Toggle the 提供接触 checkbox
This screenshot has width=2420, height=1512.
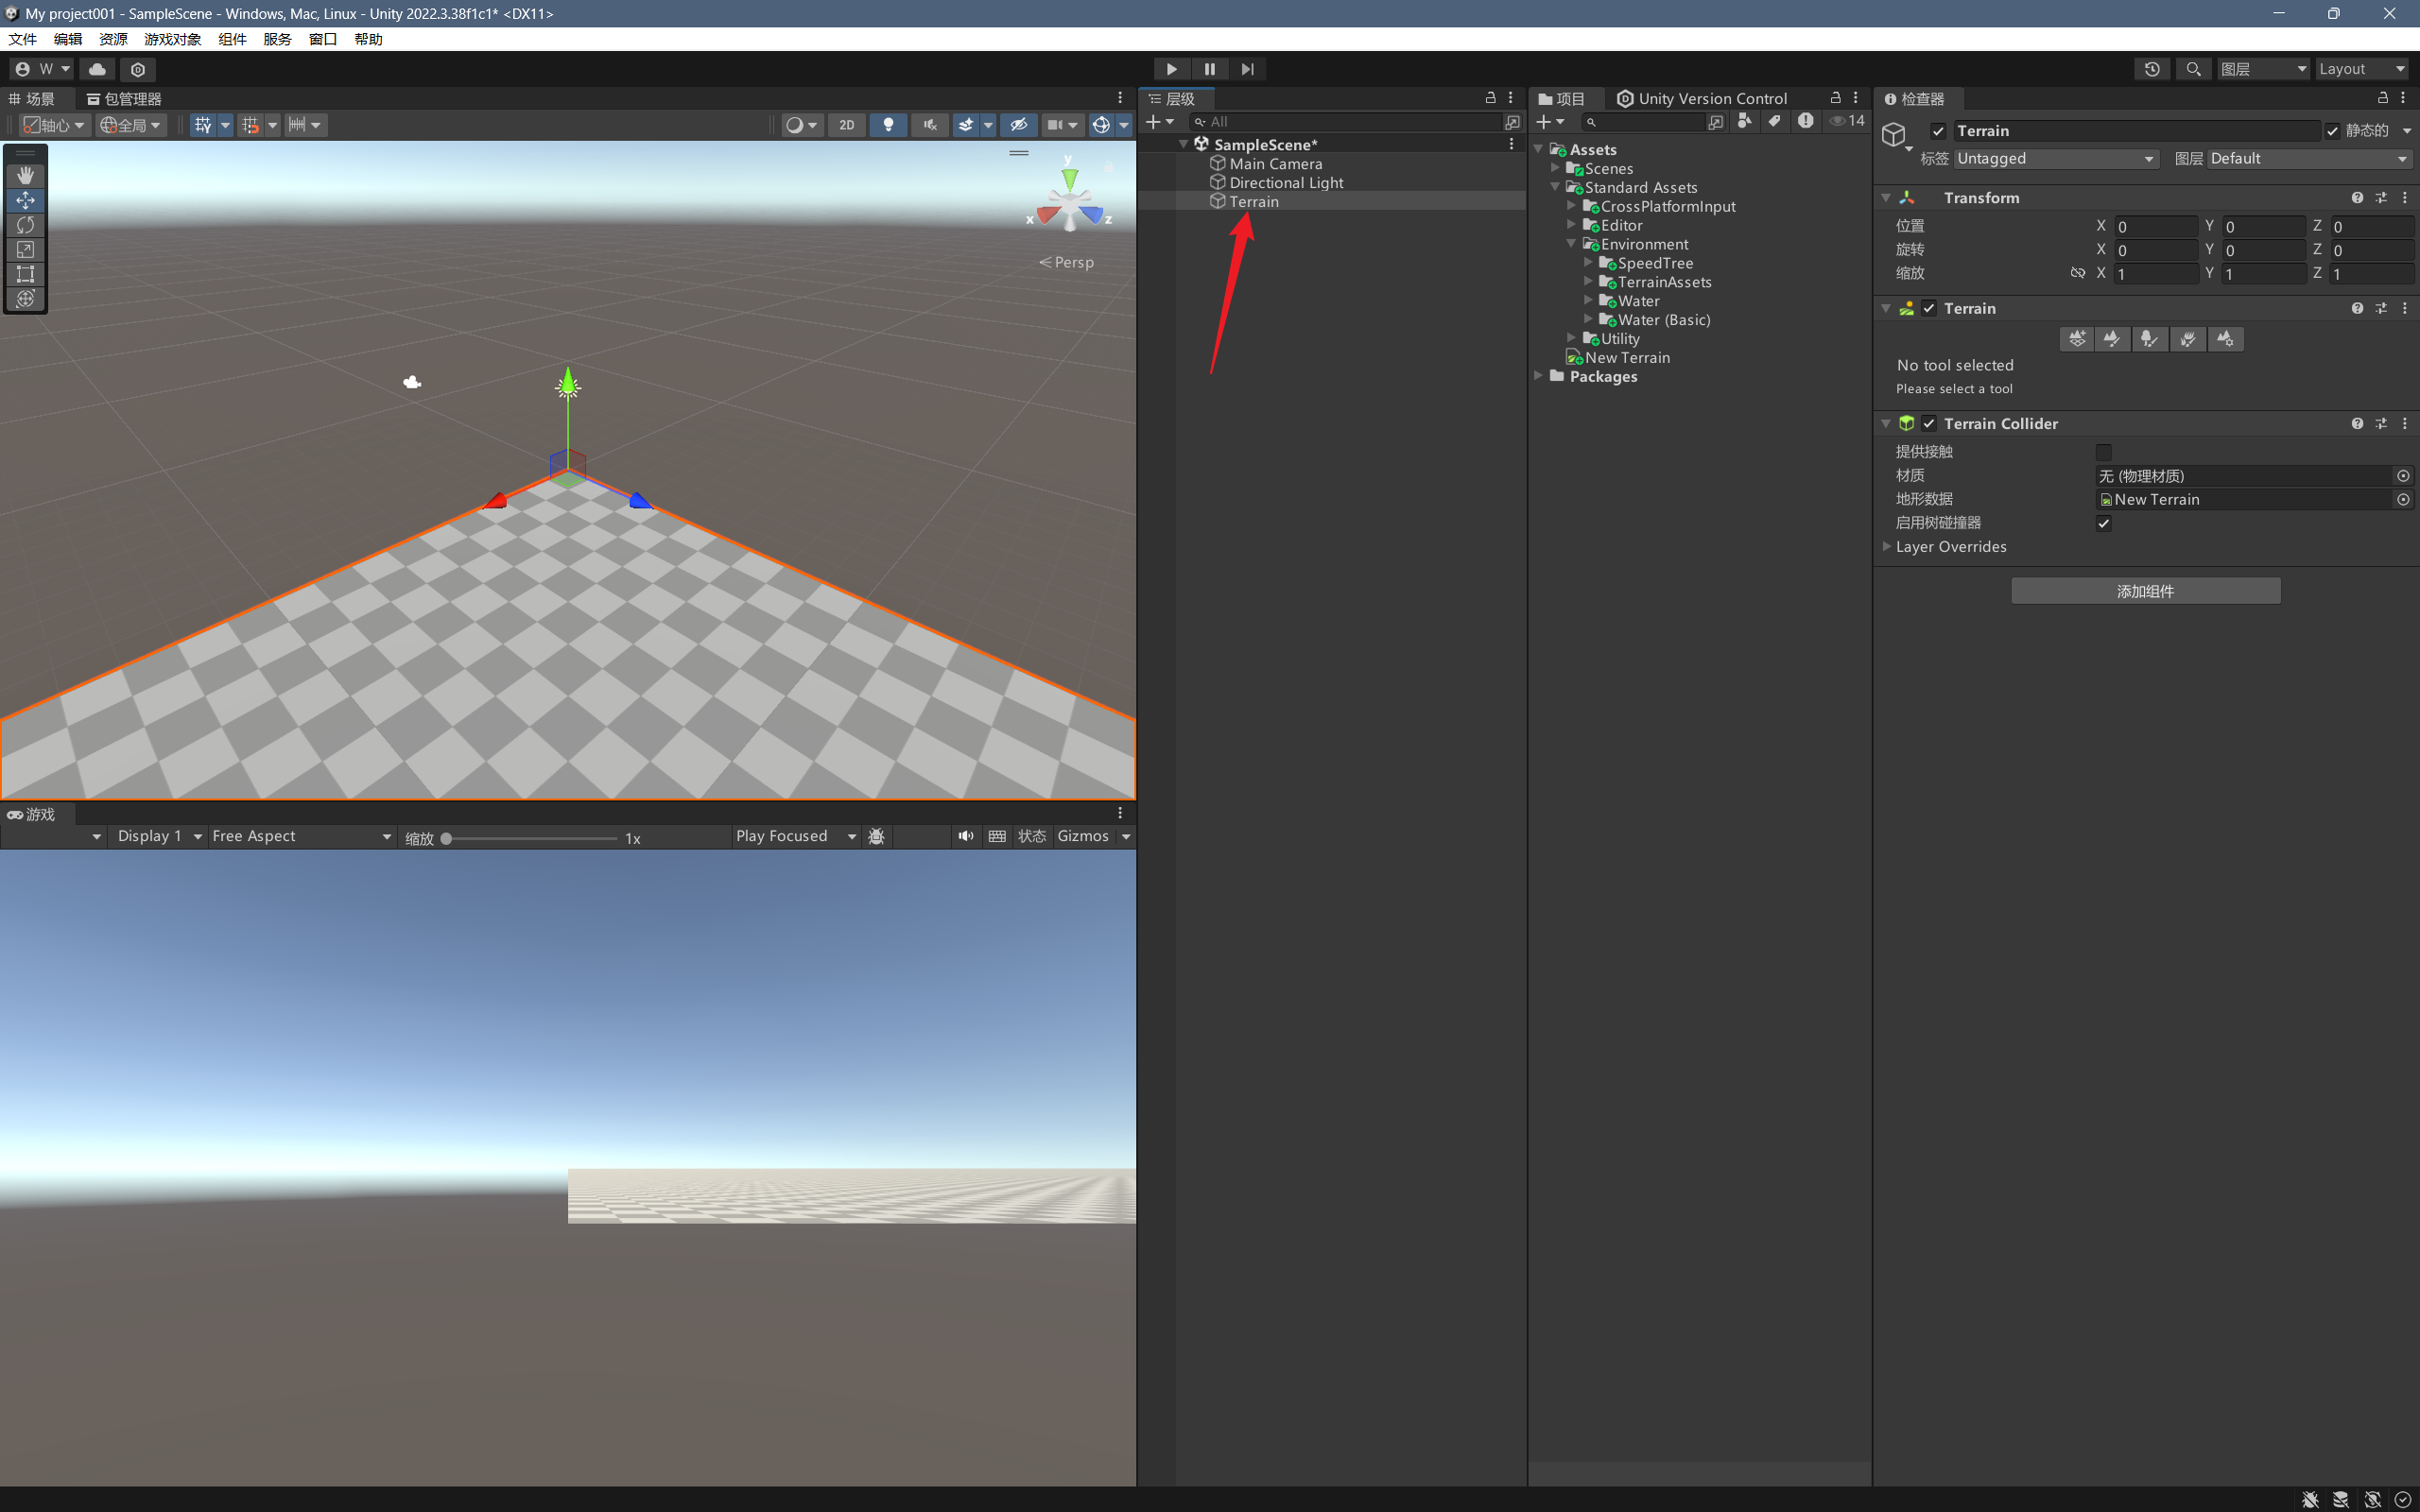(x=2104, y=452)
